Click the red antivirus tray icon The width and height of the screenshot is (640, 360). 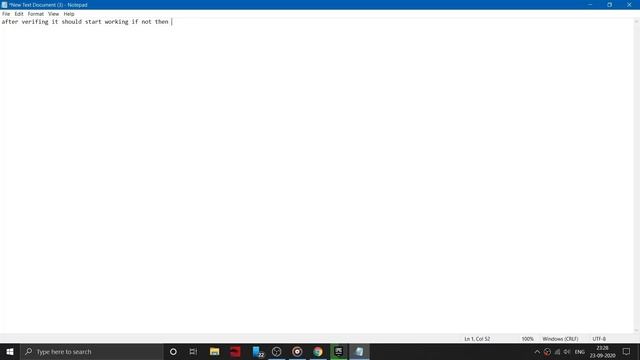(x=547, y=352)
